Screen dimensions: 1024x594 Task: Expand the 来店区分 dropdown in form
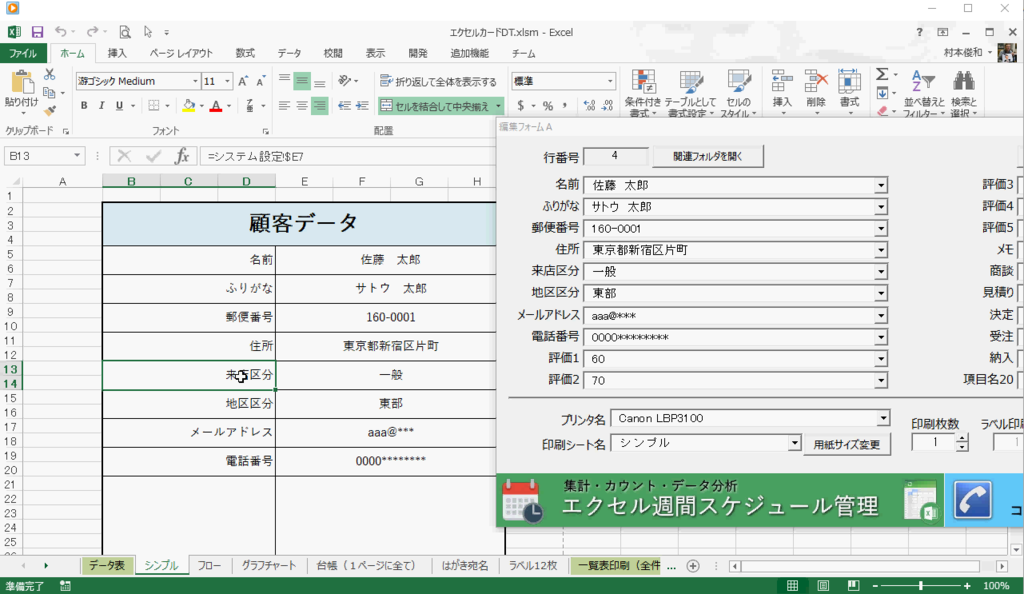pos(880,272)
